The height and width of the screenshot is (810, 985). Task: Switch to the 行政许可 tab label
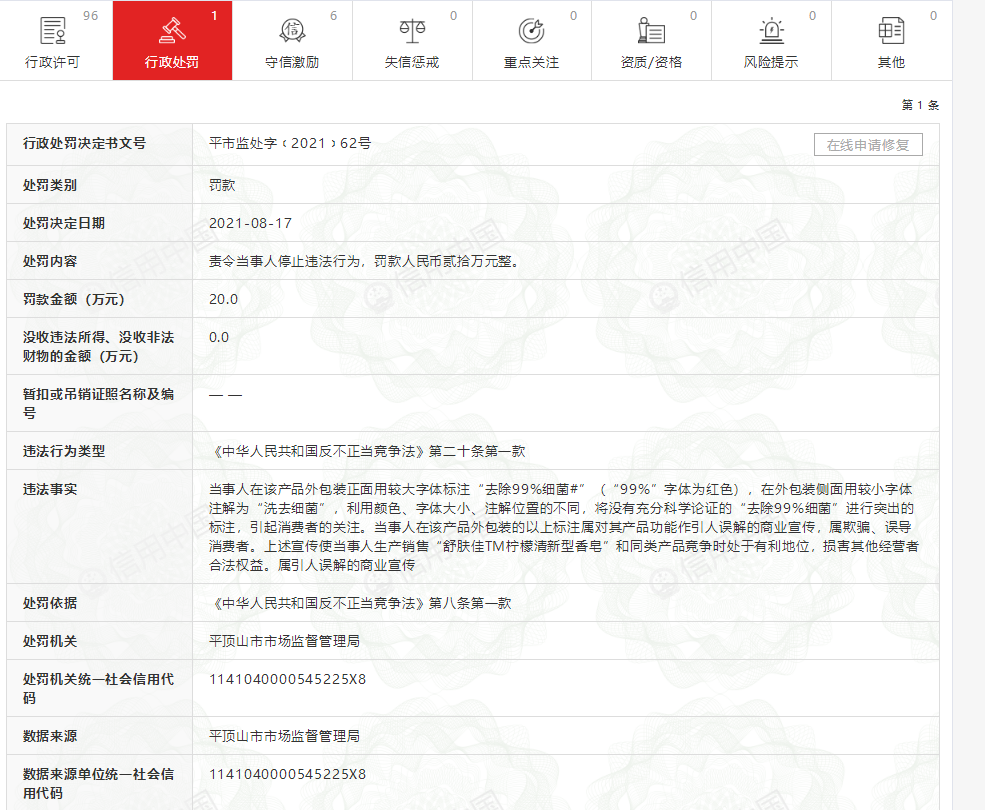52,62
